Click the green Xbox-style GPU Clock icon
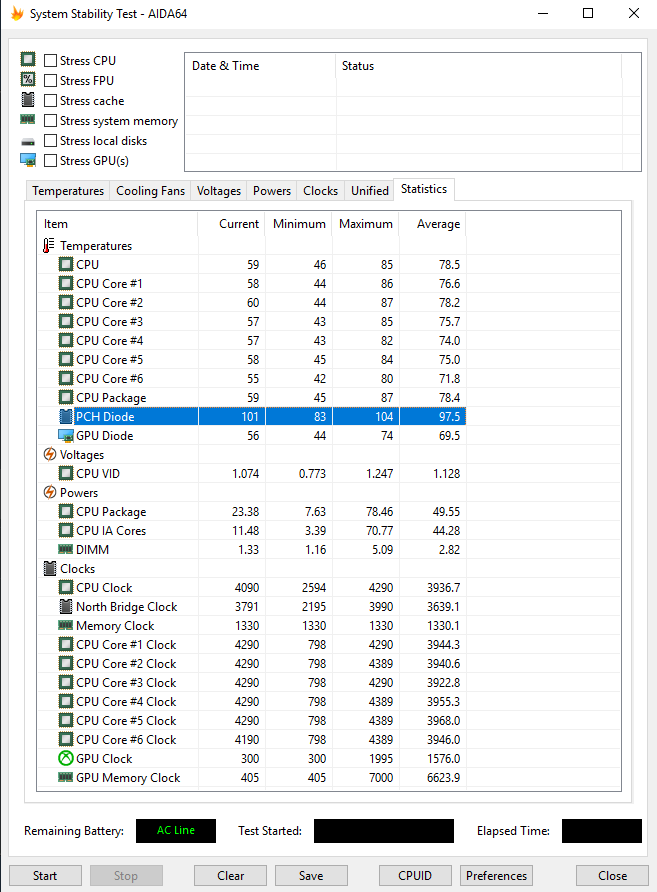657x892 pixels. pyautogui.click(x=66, y=758)
